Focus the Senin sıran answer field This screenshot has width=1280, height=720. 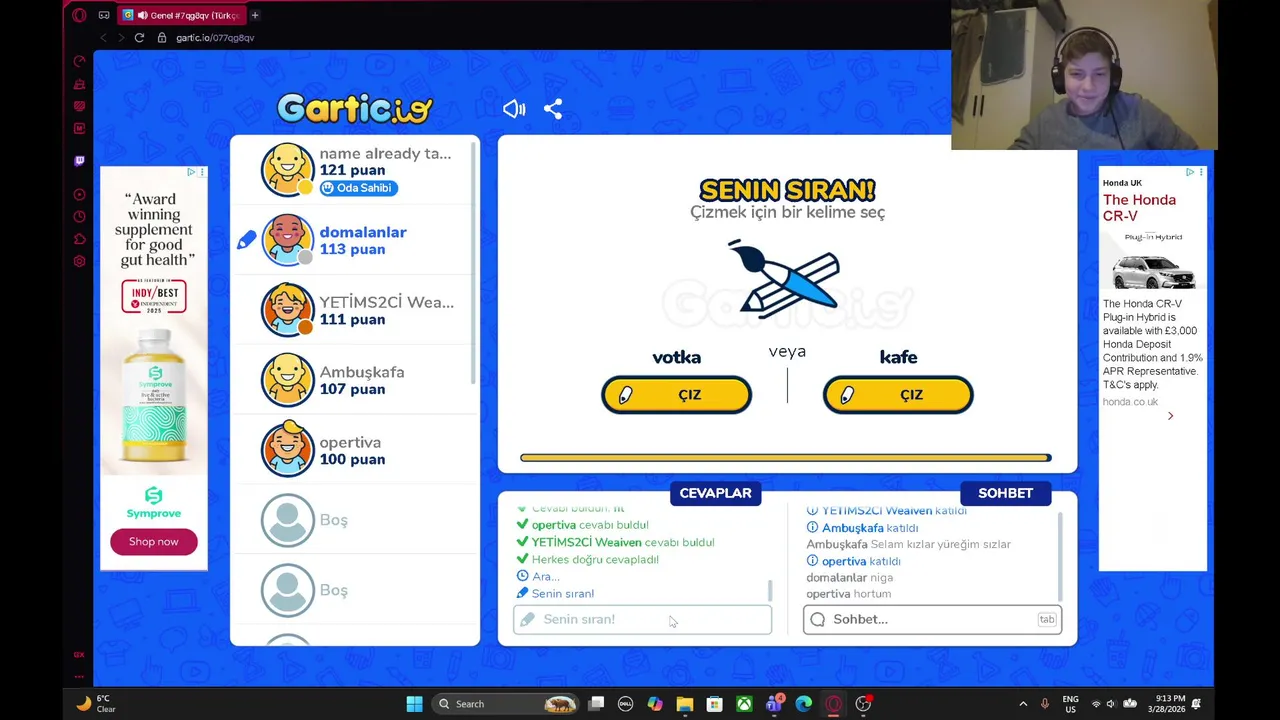tap(642, 619)
